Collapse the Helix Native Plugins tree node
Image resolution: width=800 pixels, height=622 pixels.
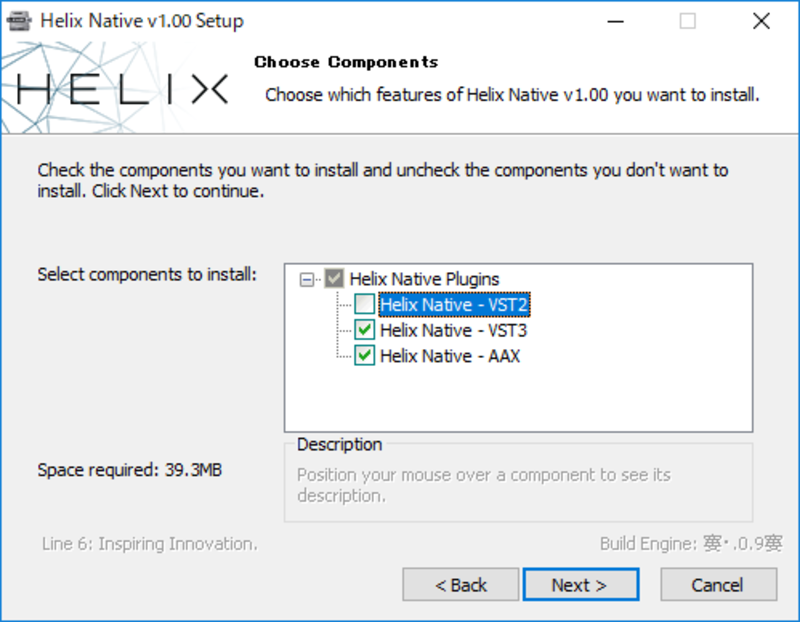[x=307, y=280]
